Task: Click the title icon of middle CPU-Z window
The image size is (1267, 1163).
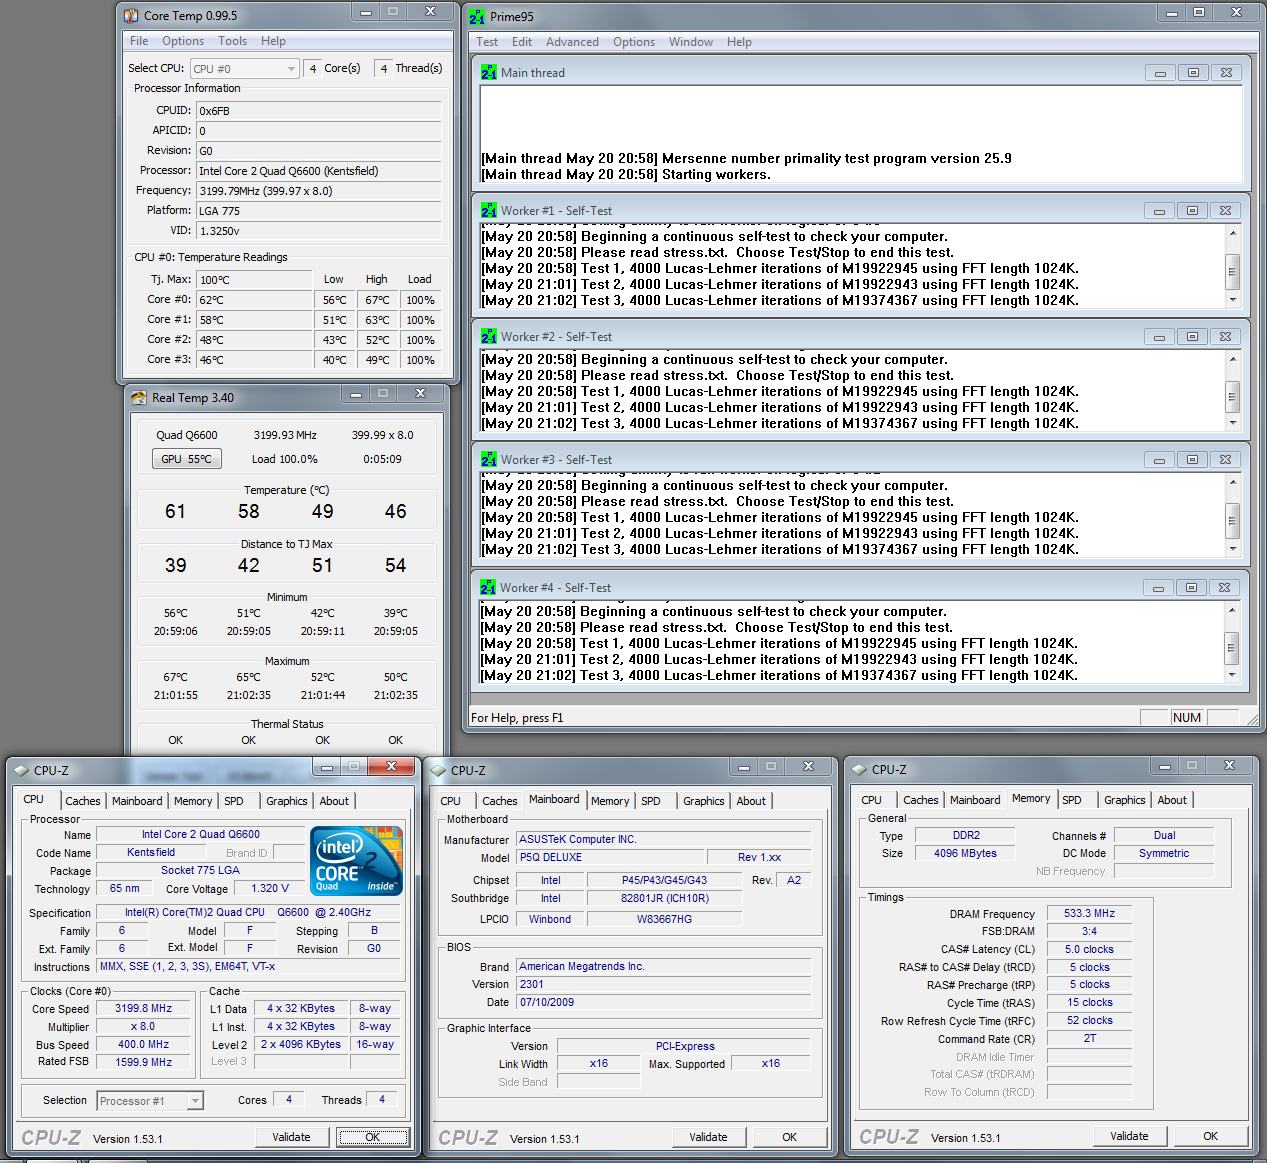Action: 439,770
